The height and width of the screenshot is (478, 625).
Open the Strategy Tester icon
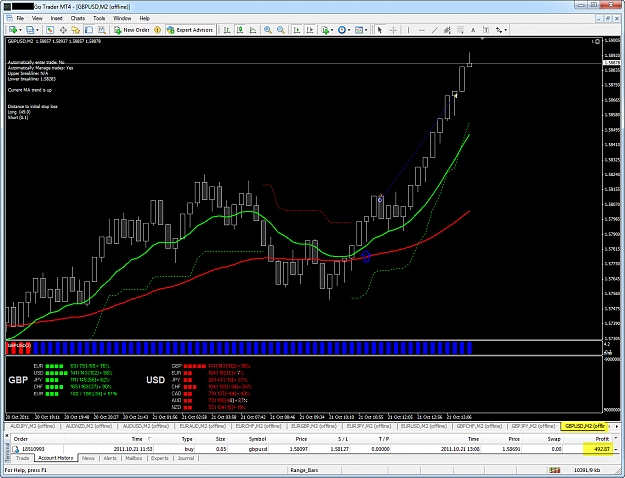102,30
